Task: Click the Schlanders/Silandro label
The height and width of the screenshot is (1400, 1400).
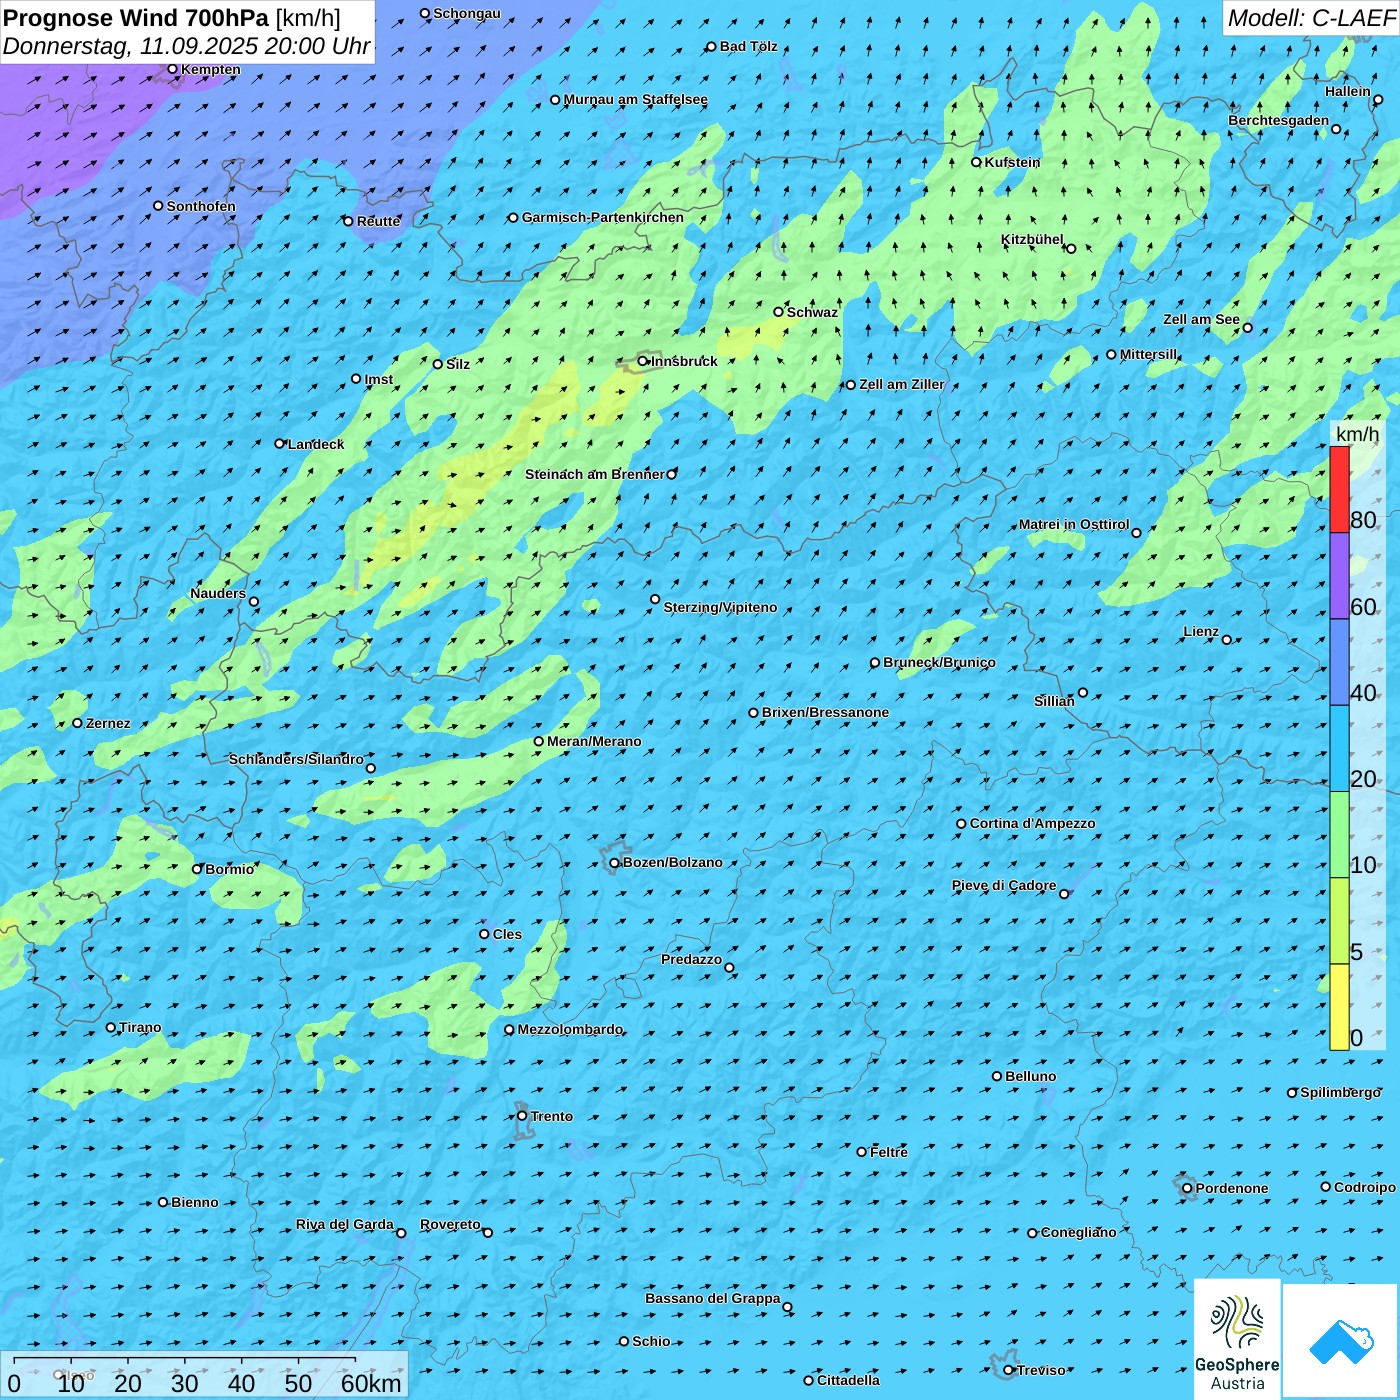Action: (296, 759)
